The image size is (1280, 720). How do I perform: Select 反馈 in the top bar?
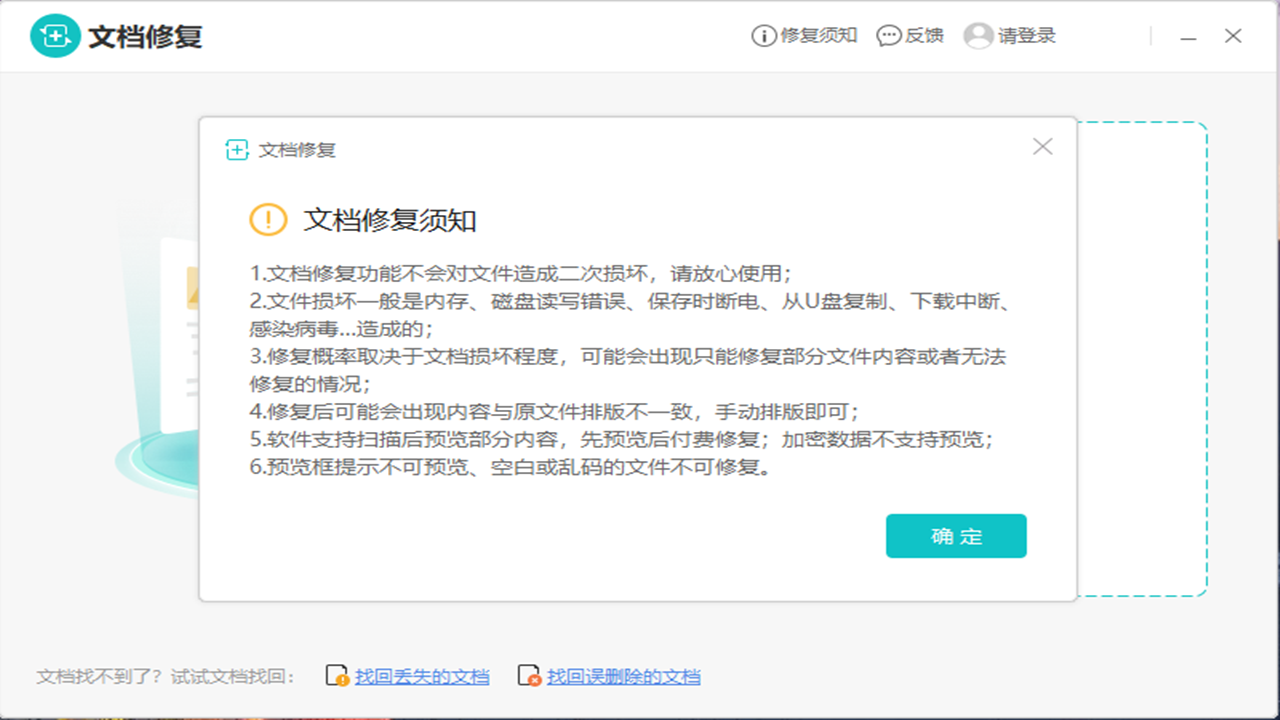pos(922,36)
